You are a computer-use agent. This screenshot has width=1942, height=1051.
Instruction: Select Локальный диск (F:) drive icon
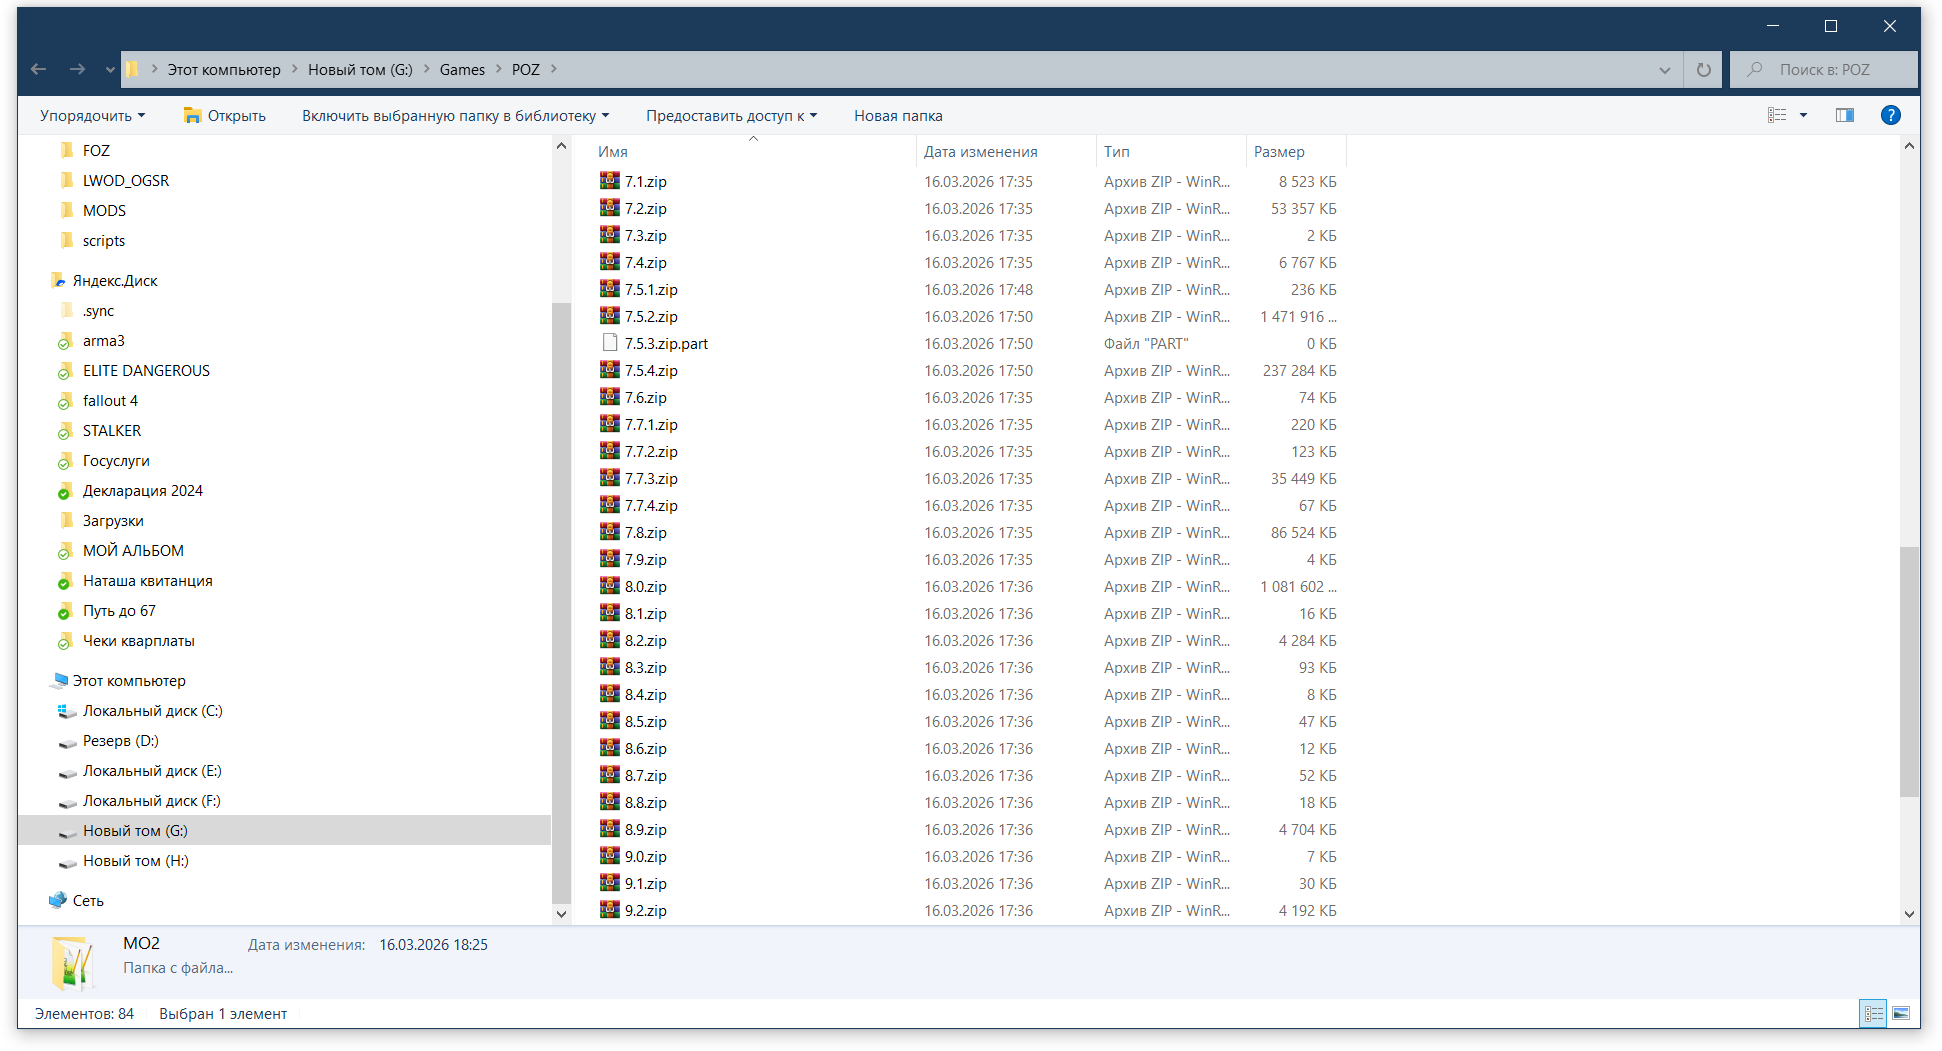pos(67,802)
